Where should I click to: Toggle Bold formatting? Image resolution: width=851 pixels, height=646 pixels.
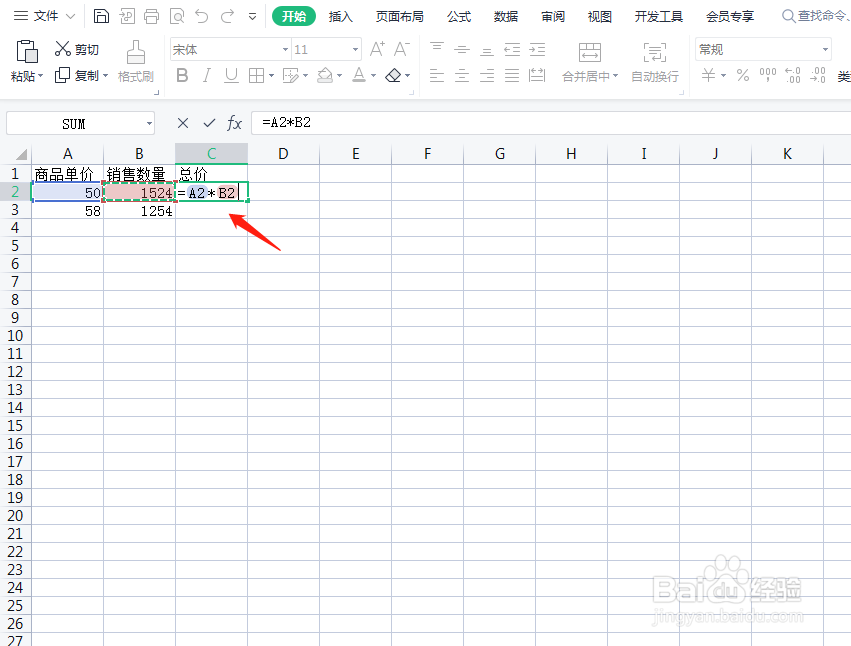coord(182,75)
